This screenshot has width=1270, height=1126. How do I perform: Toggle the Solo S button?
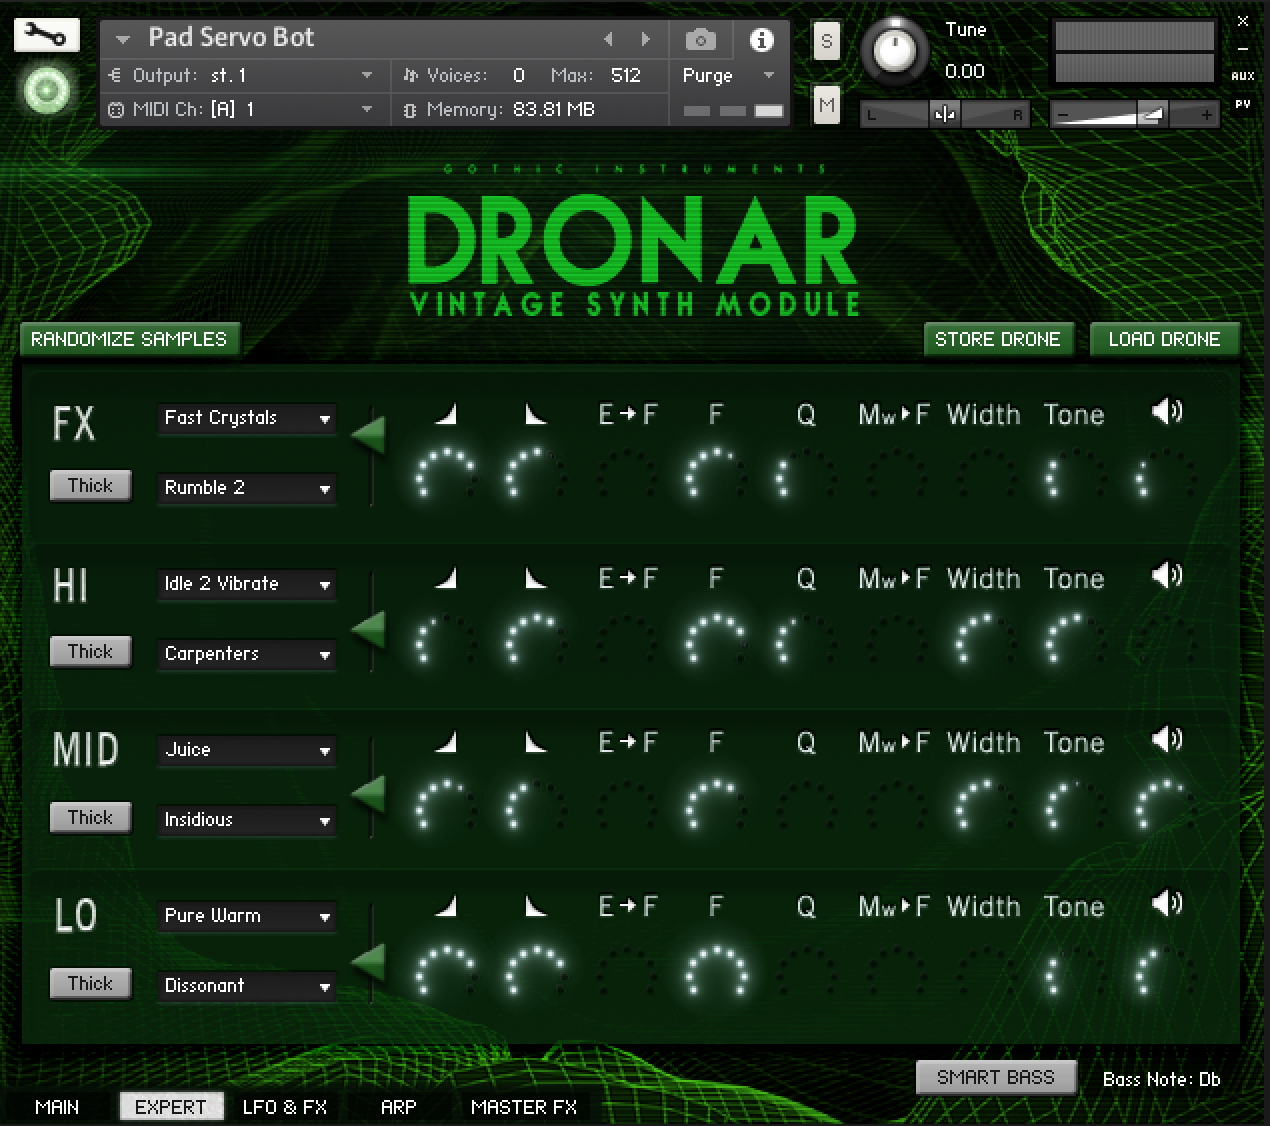click(x=826, y=41)
